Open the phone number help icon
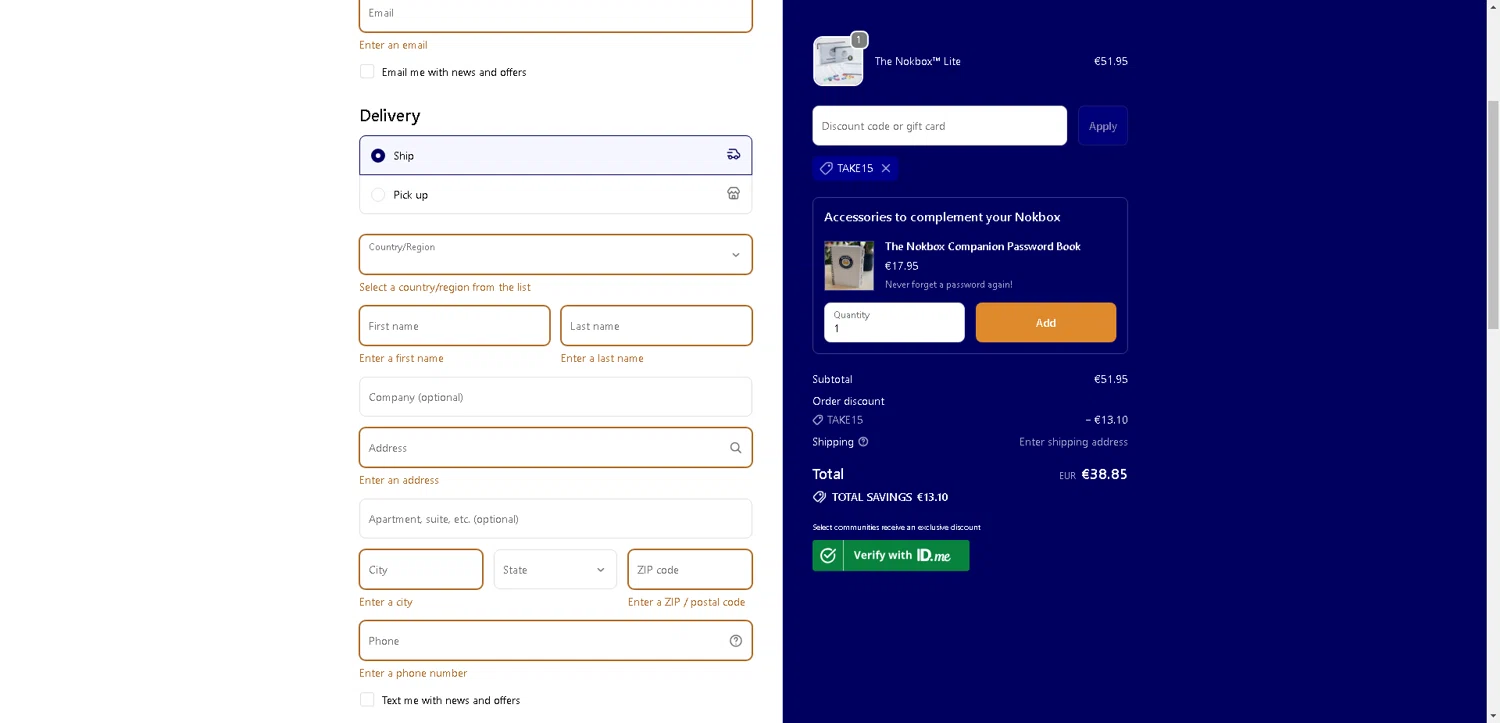 [735, 641]
